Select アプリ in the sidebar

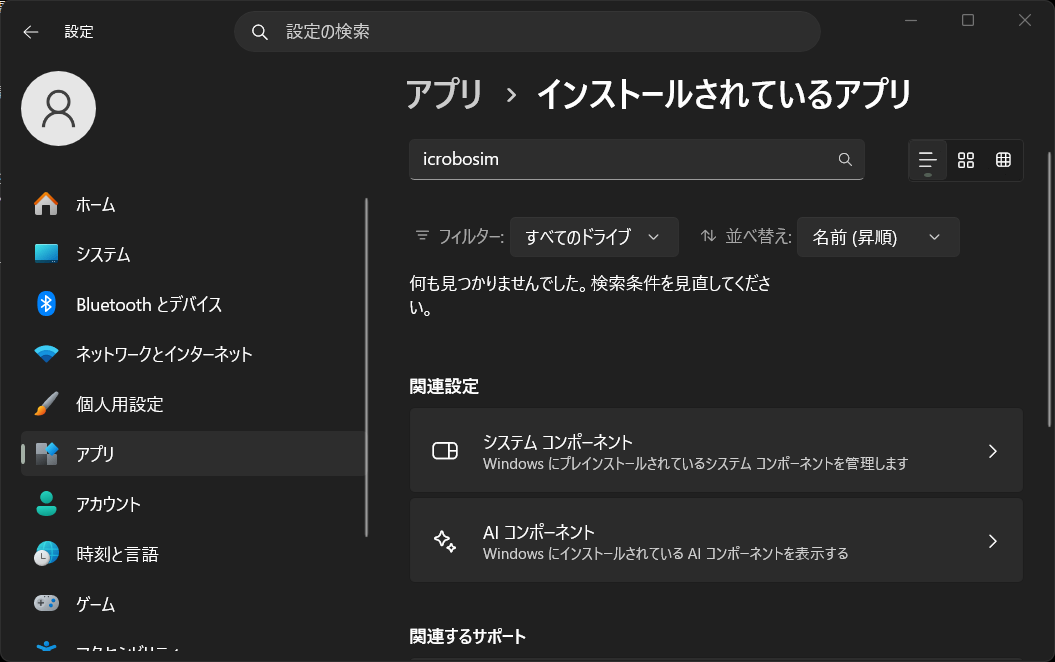click(193, 454)
